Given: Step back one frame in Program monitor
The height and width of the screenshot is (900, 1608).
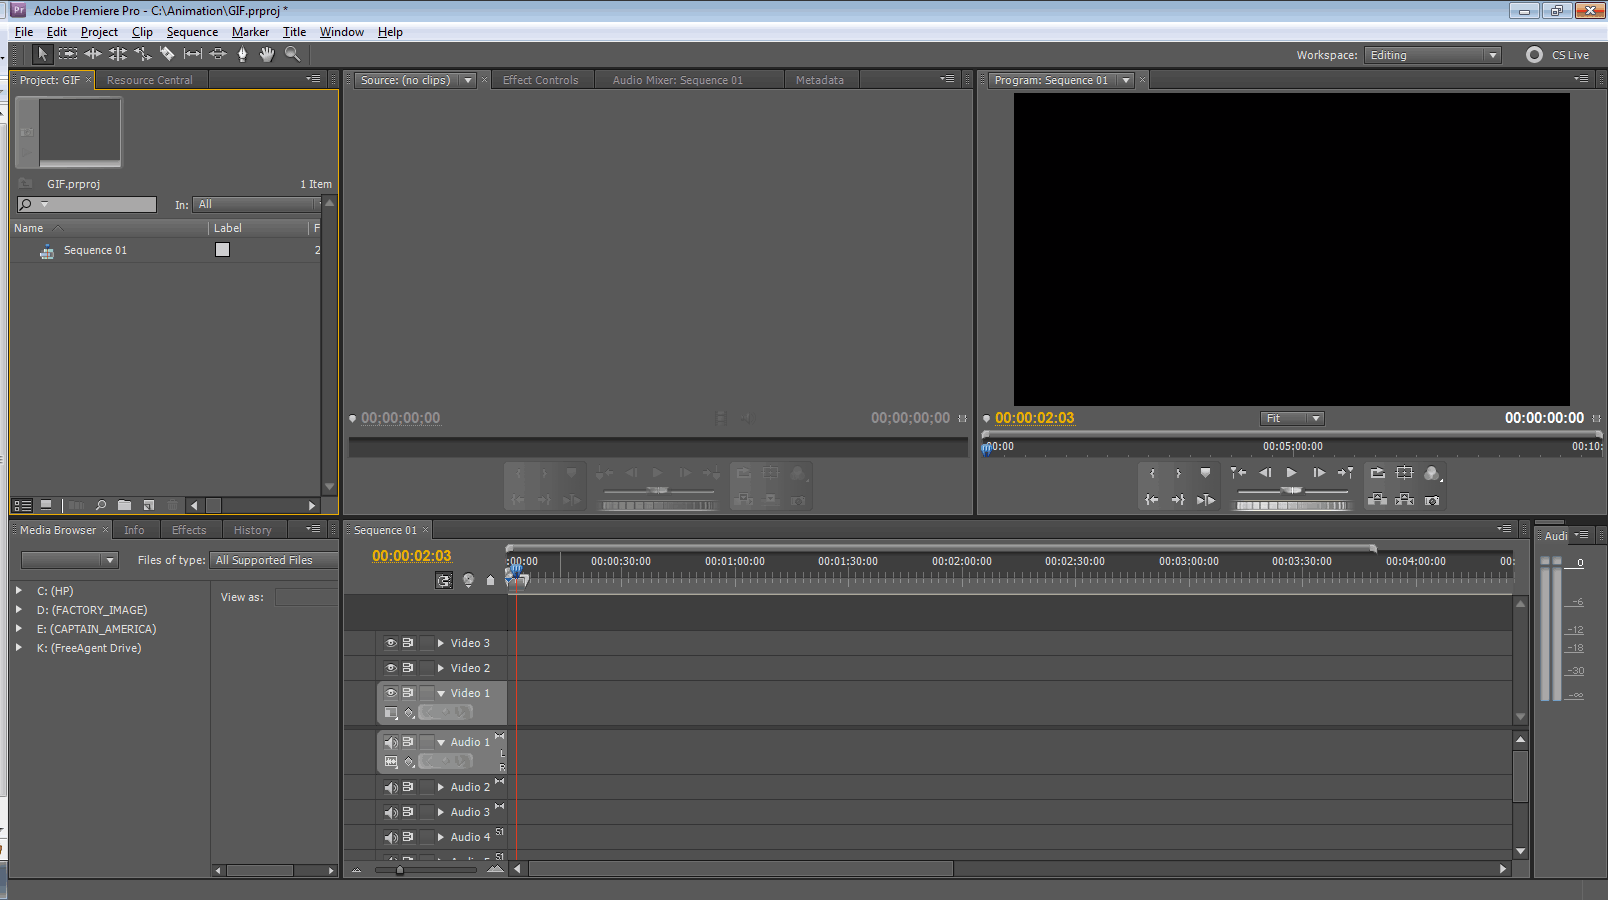Looking at the screenshot, I should pos(1265,473).
